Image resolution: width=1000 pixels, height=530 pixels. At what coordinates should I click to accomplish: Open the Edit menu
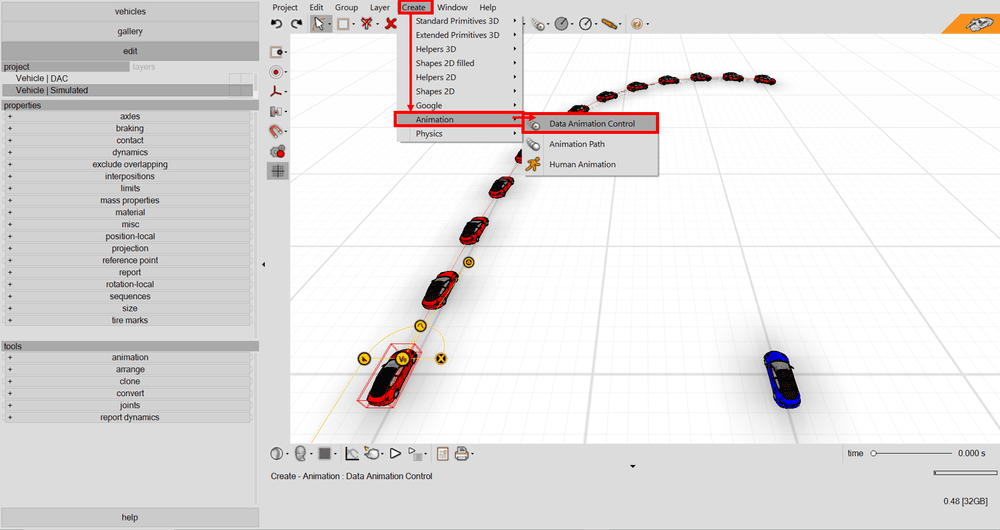tap(316, 7)
